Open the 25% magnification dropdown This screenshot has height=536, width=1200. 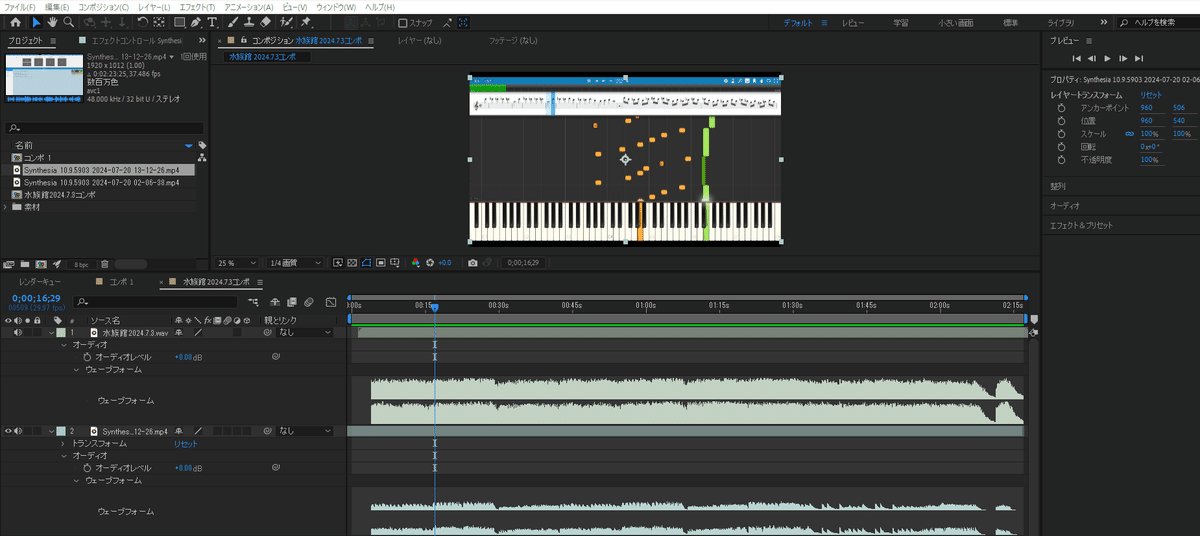[x=237, y=262]
